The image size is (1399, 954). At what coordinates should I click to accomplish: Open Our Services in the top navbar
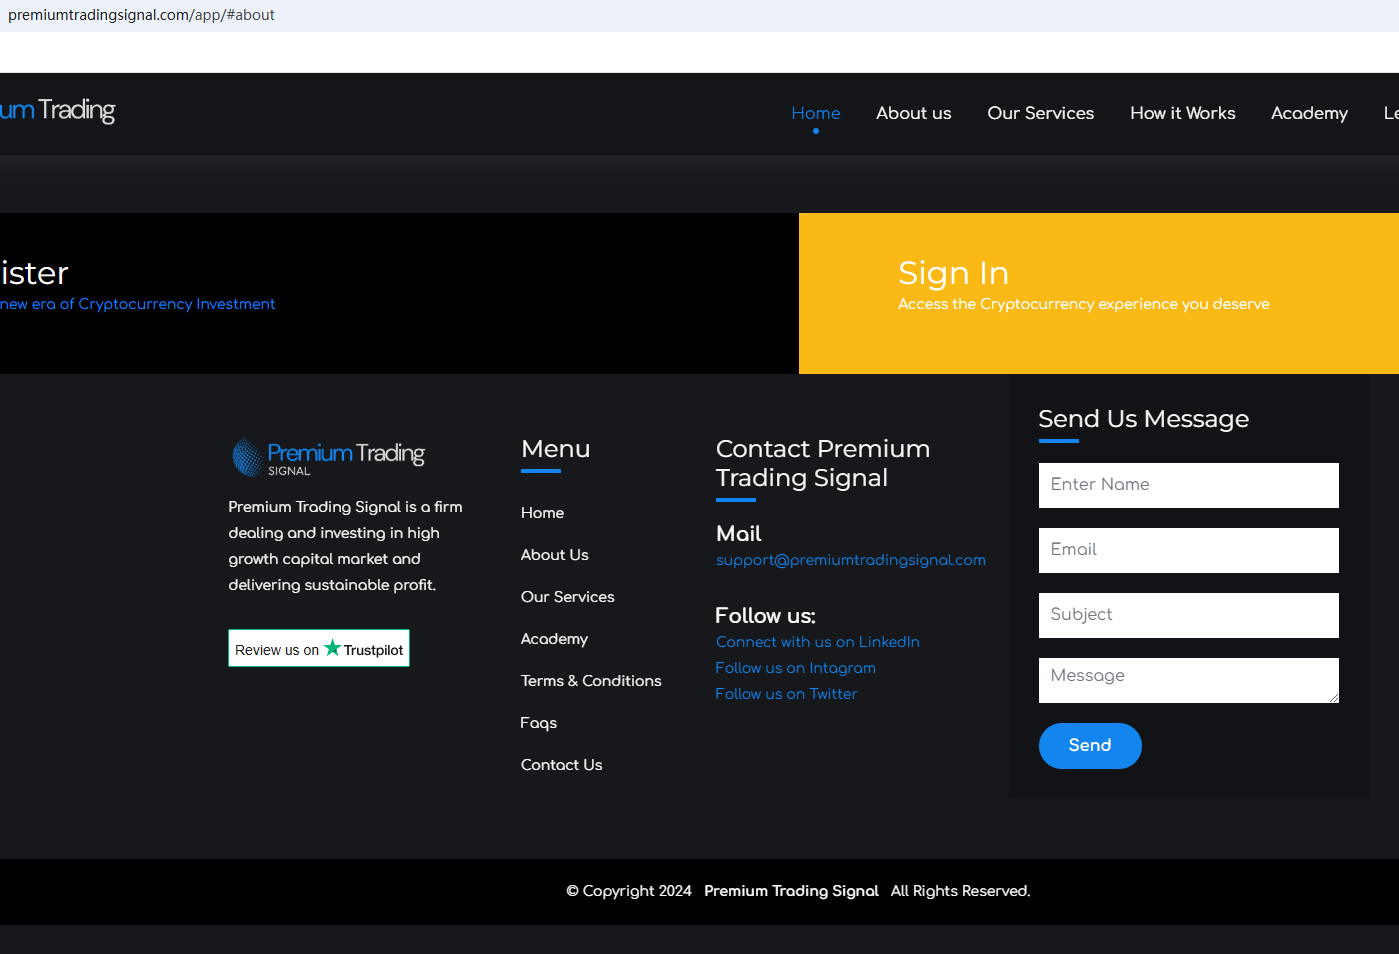[x=1040, y=113]
